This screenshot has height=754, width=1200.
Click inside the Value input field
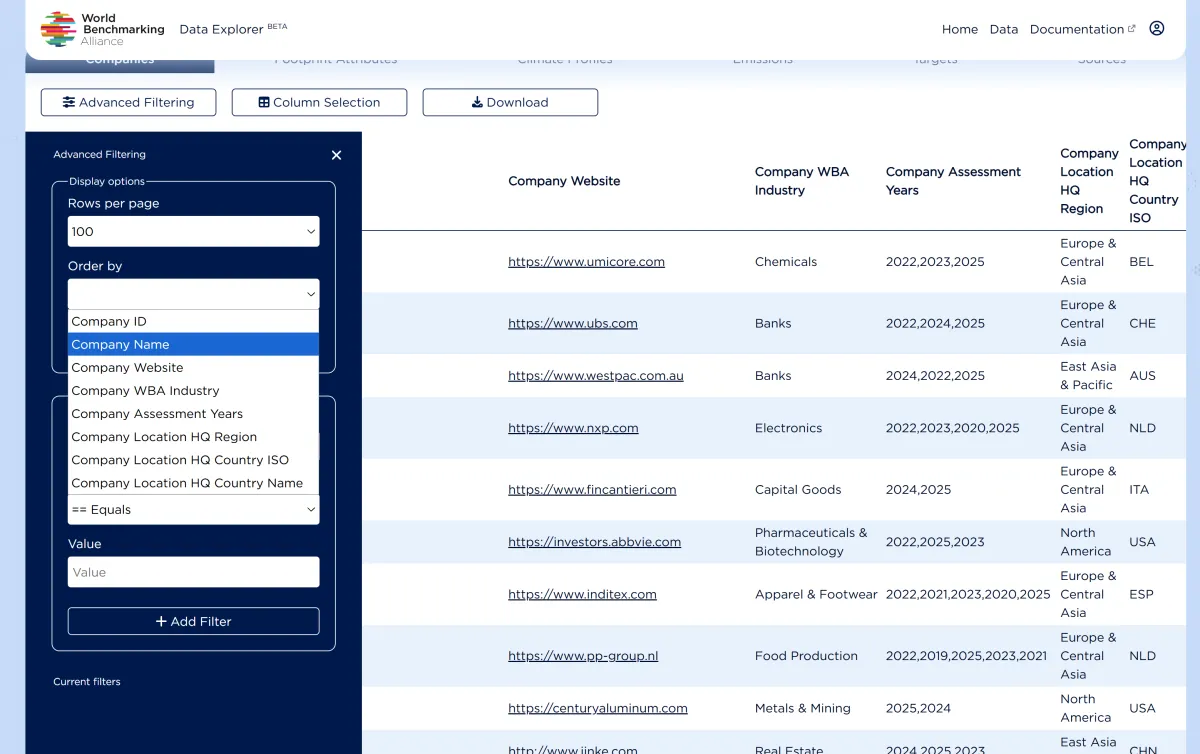[x=193, y=572]
